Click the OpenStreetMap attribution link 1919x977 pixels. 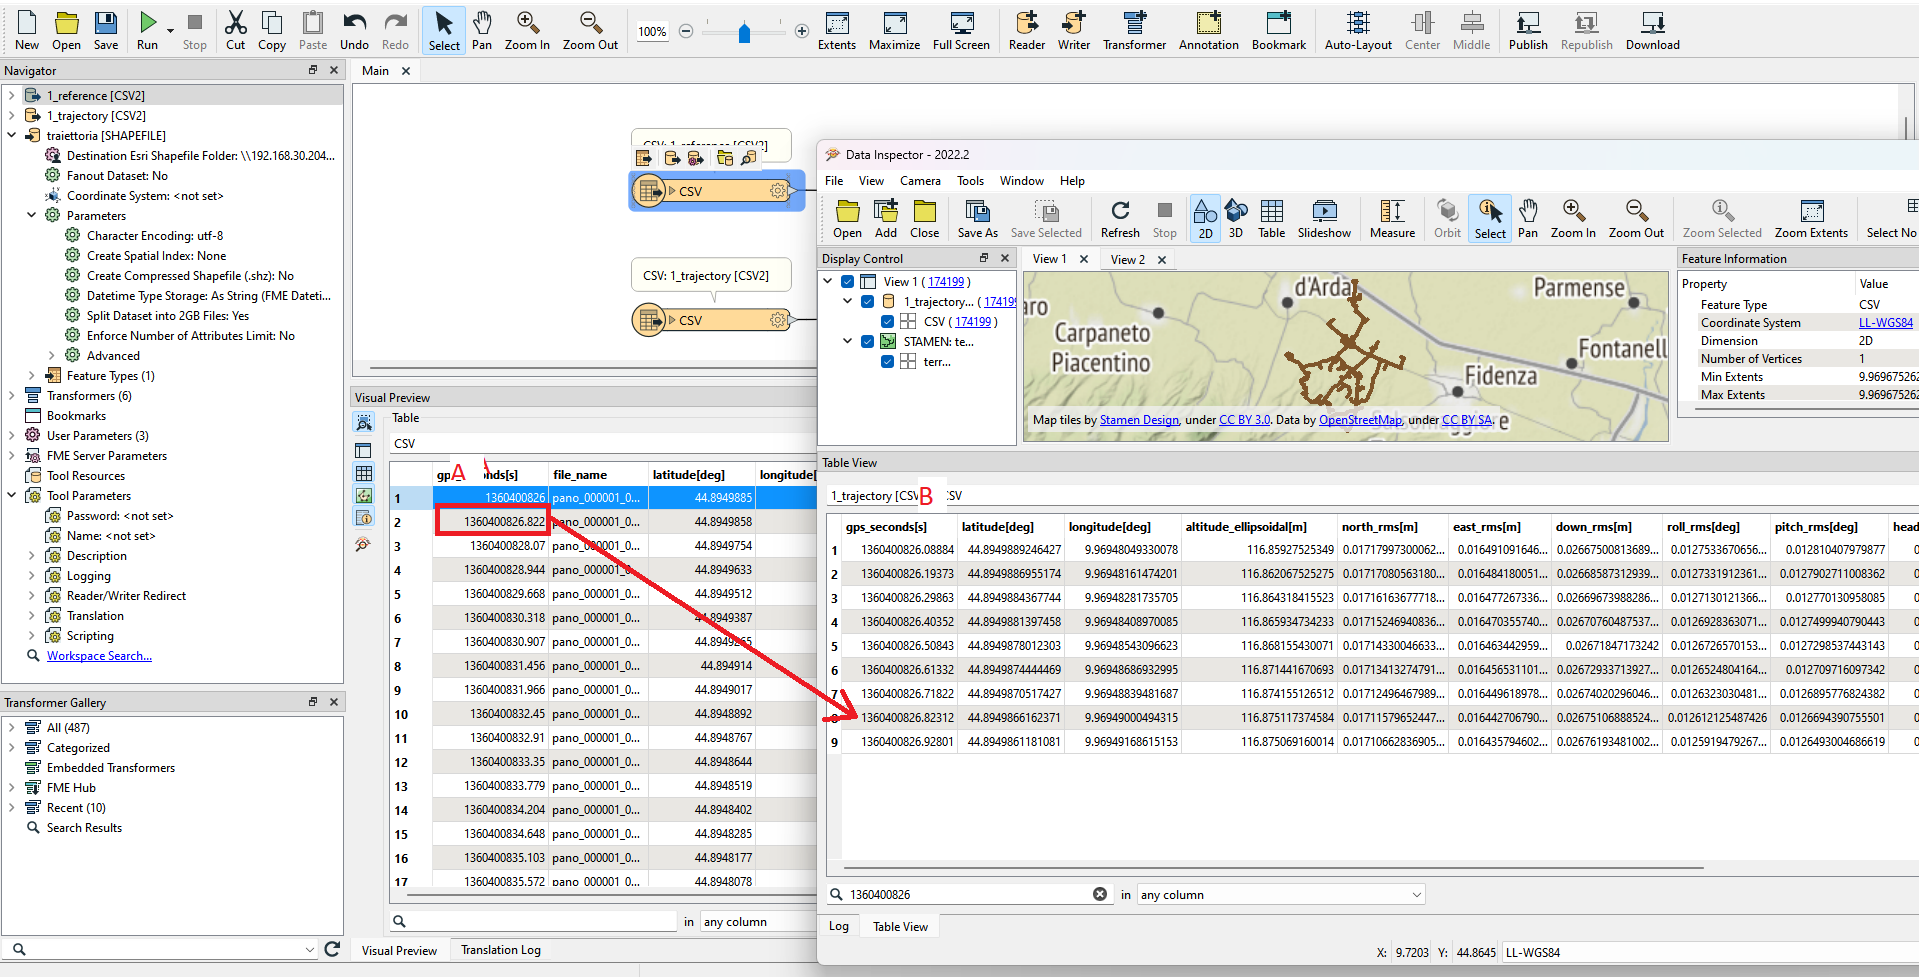(1360, 420)
